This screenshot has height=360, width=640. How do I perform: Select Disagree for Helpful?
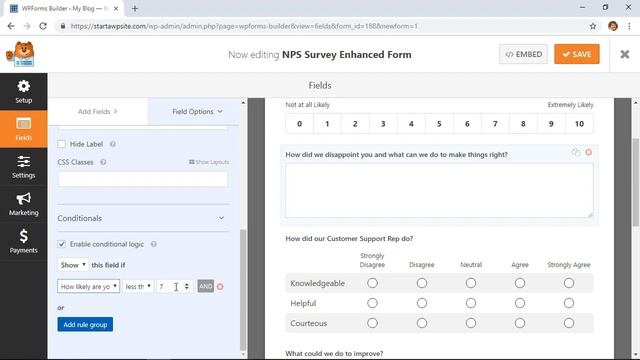coord(422,303)
